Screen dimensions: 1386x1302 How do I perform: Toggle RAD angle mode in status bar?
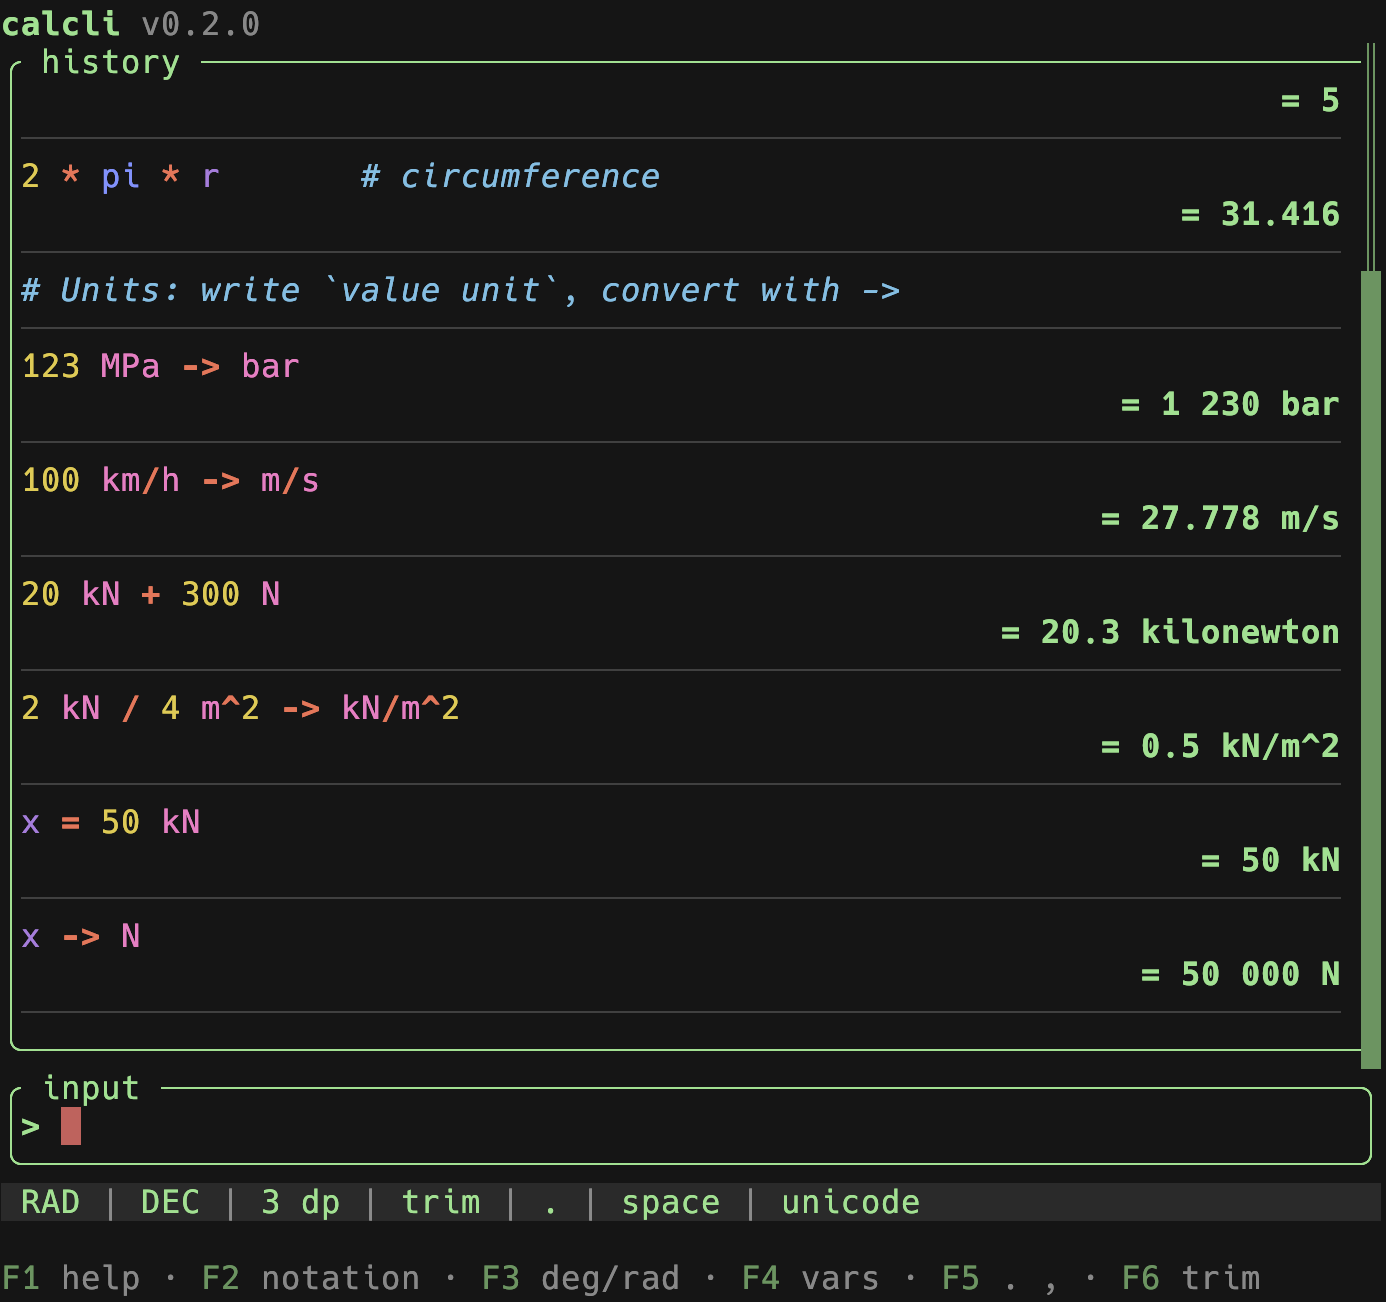tap(51, 1202)
